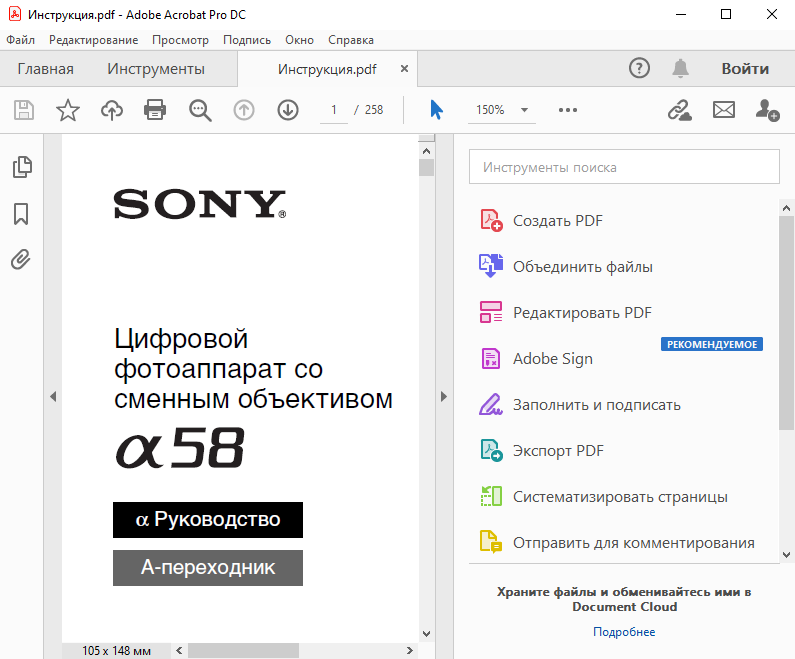Open help question mark icon
Screen dimensions: 795x659
click(x=639, y=68)
